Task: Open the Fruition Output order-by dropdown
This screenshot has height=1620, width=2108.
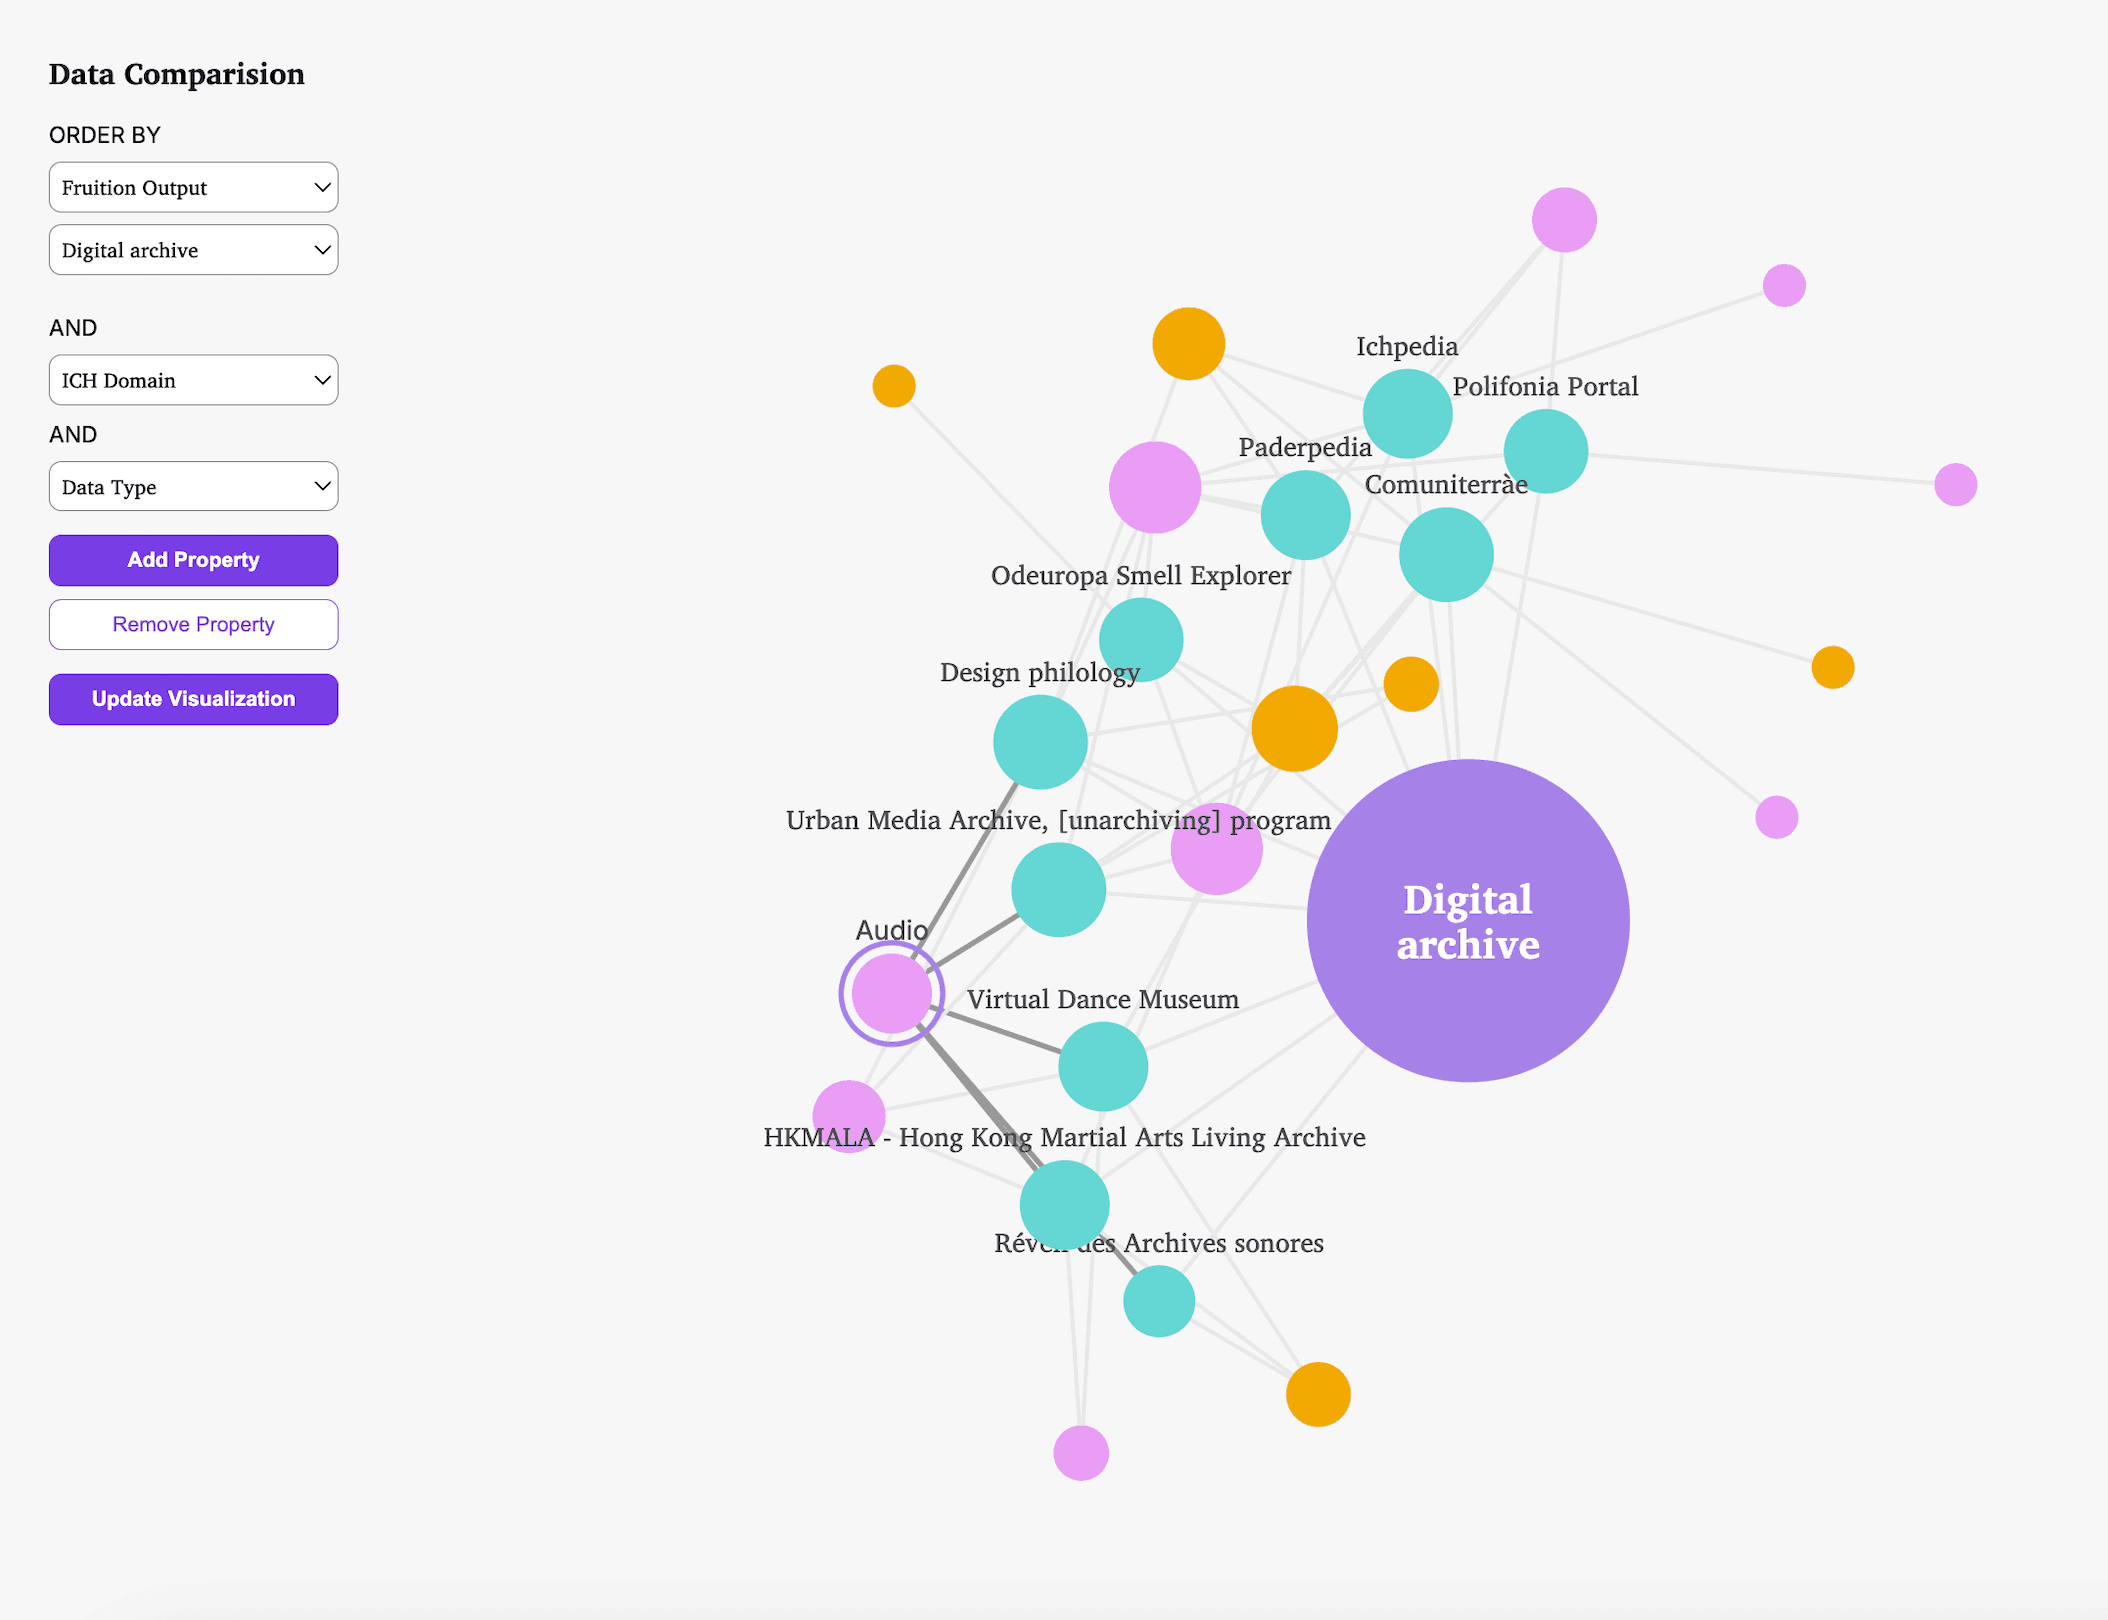Action: [193, 187]
